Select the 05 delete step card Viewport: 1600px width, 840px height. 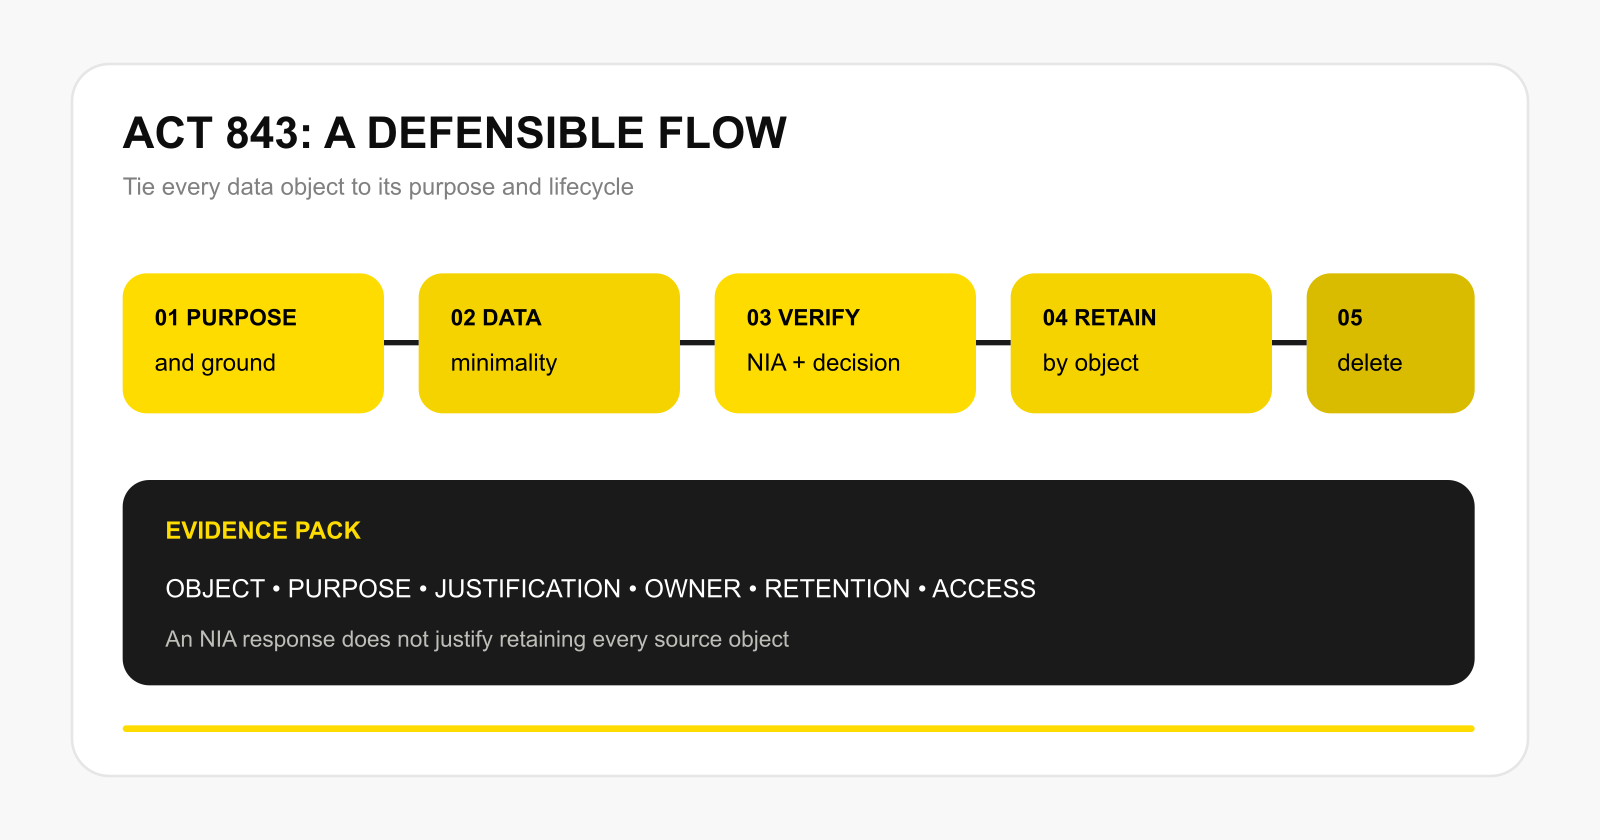(x=1390, y=343)
